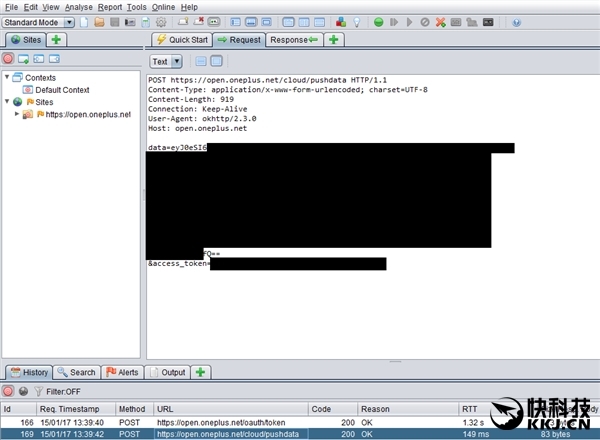Toggle the combined header and body view
Screen dimensions: 600x440
216,62
